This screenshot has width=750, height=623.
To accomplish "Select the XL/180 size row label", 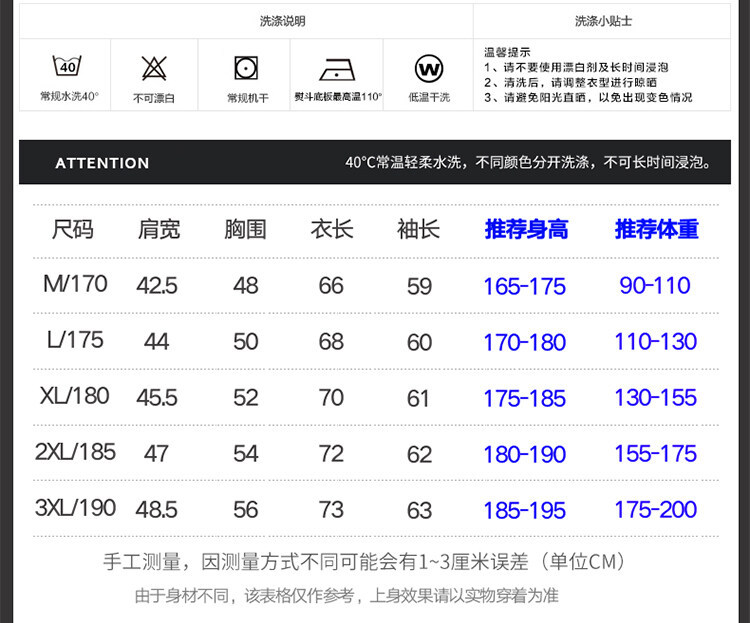I will coord(75,396).
